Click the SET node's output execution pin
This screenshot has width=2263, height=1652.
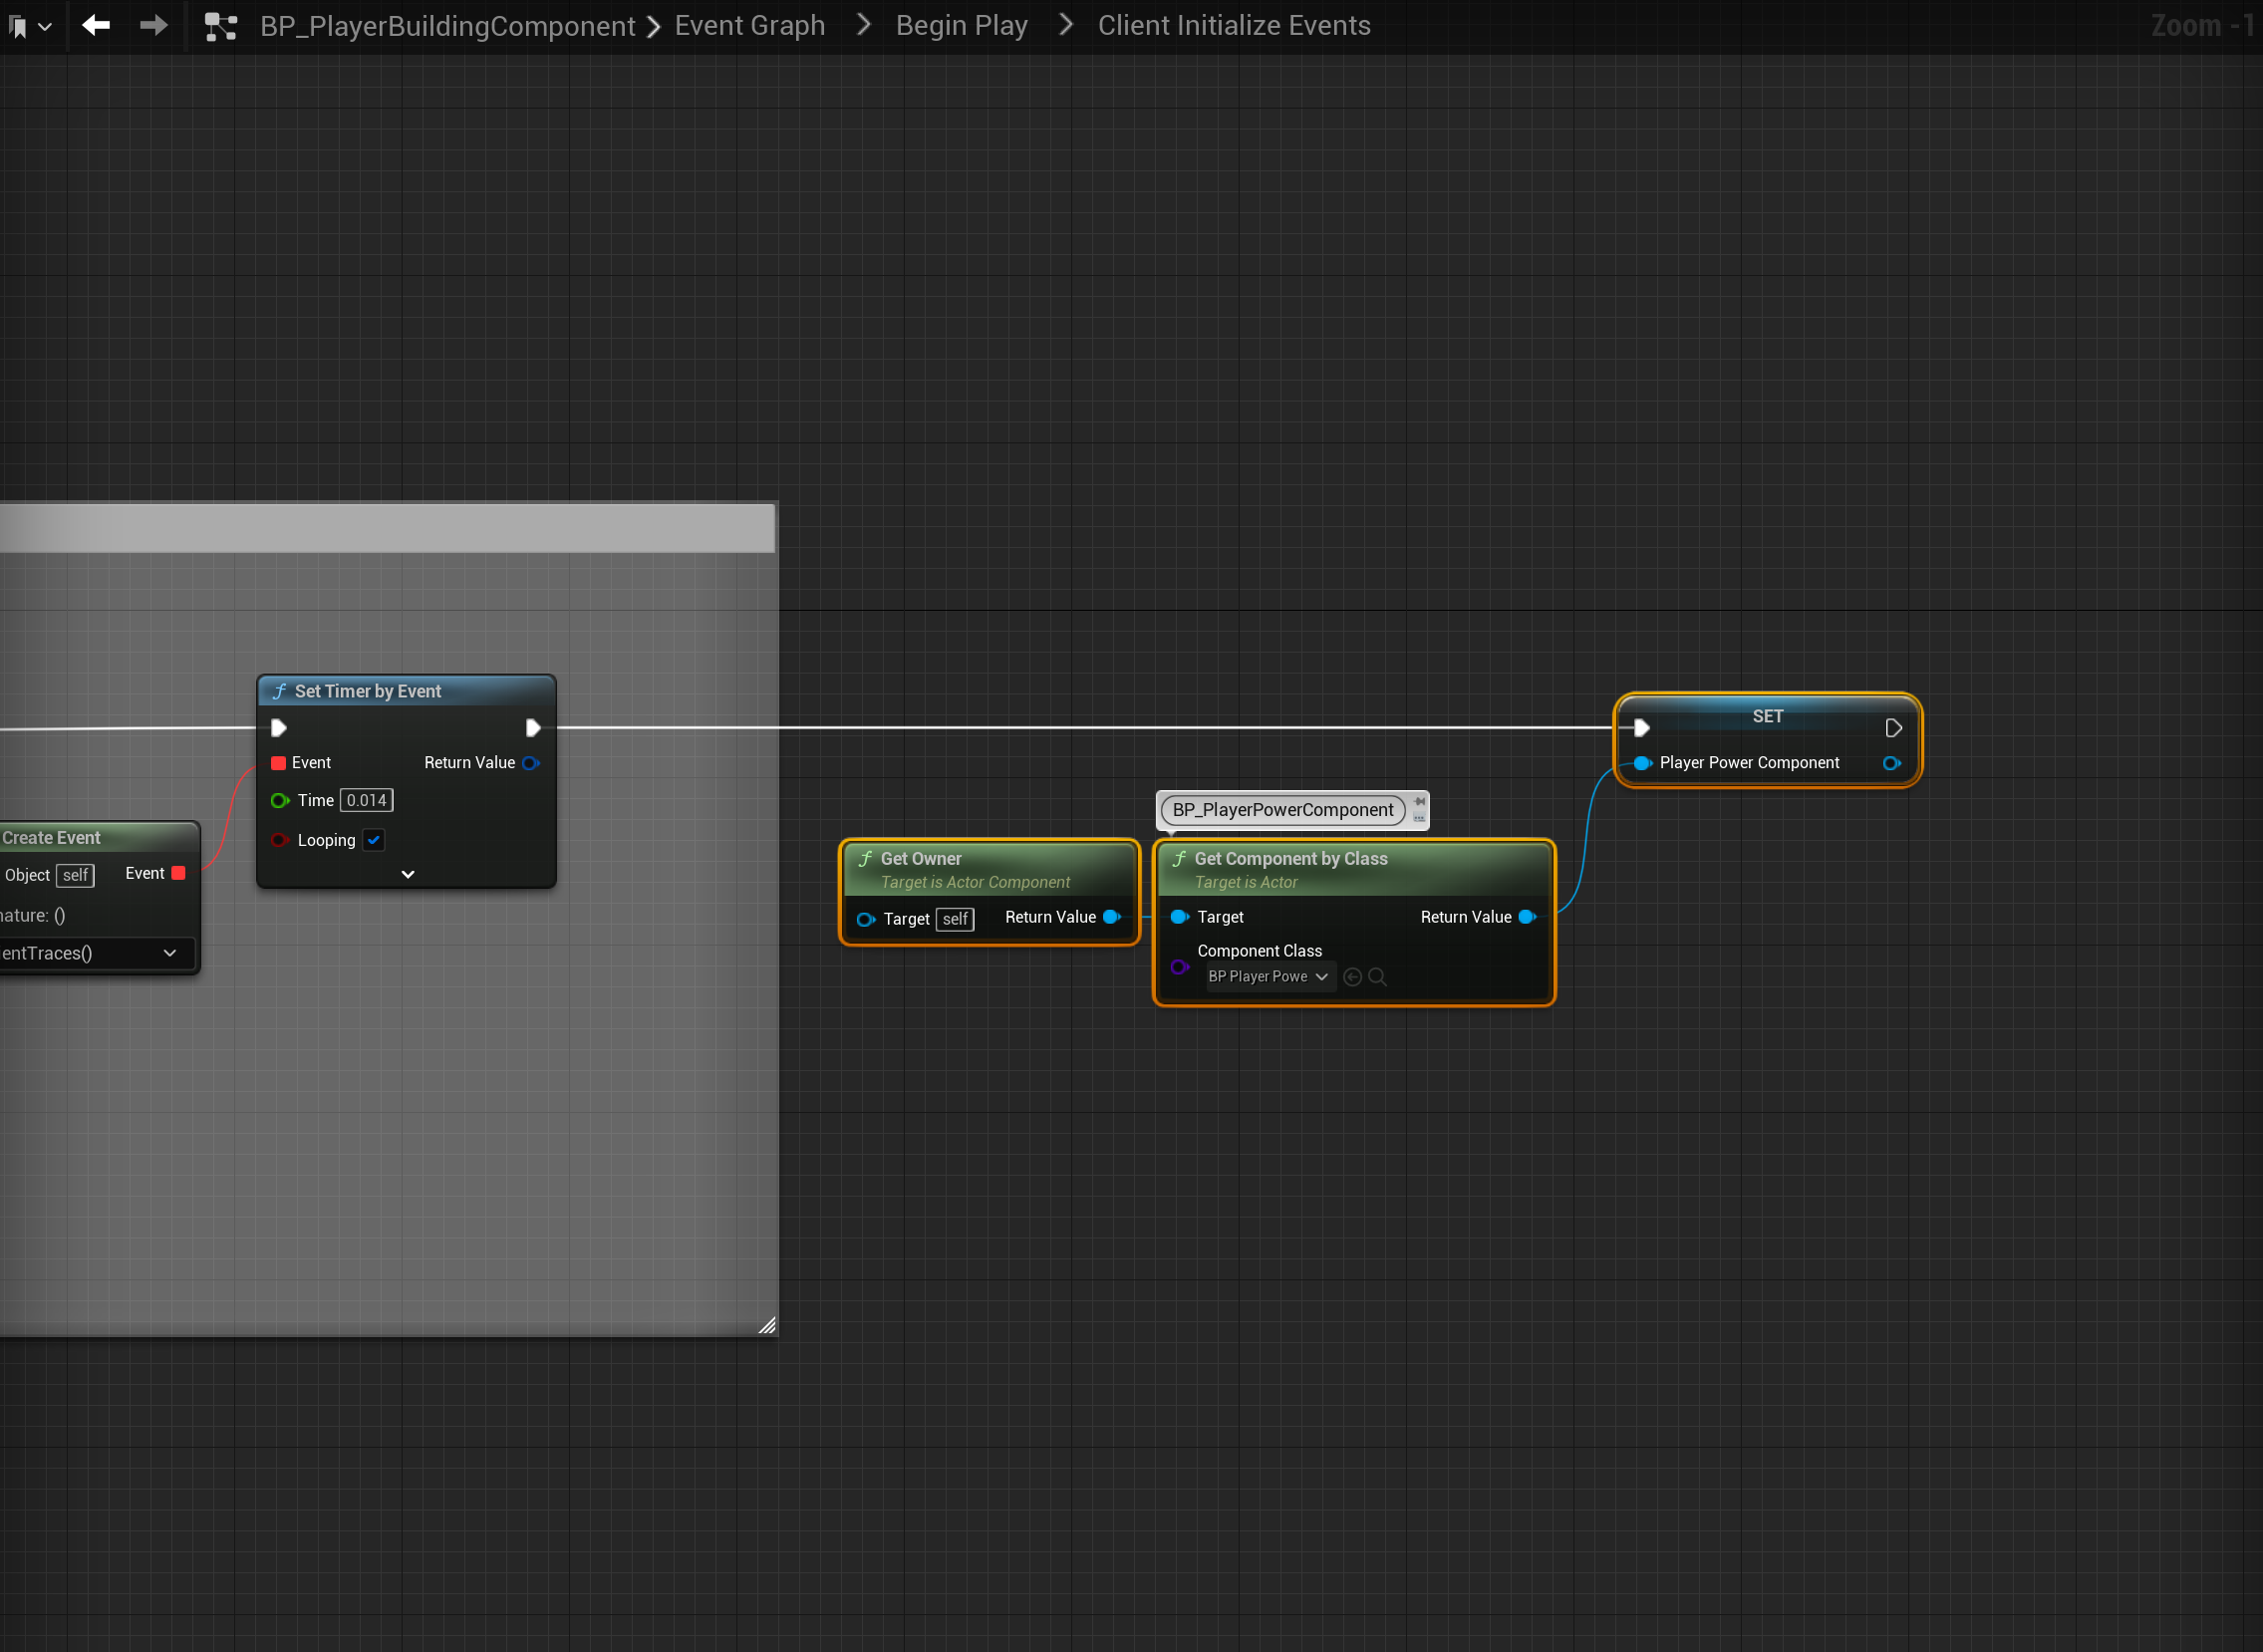1893,728
